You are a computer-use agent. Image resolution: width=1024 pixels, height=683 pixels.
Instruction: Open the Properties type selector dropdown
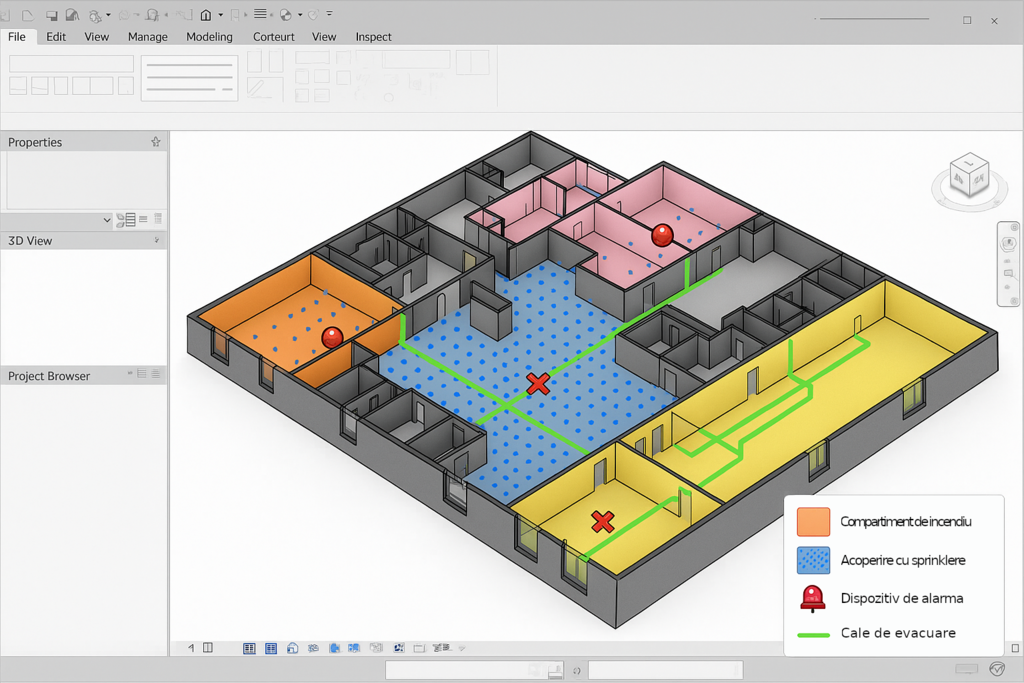pos(107,220)
